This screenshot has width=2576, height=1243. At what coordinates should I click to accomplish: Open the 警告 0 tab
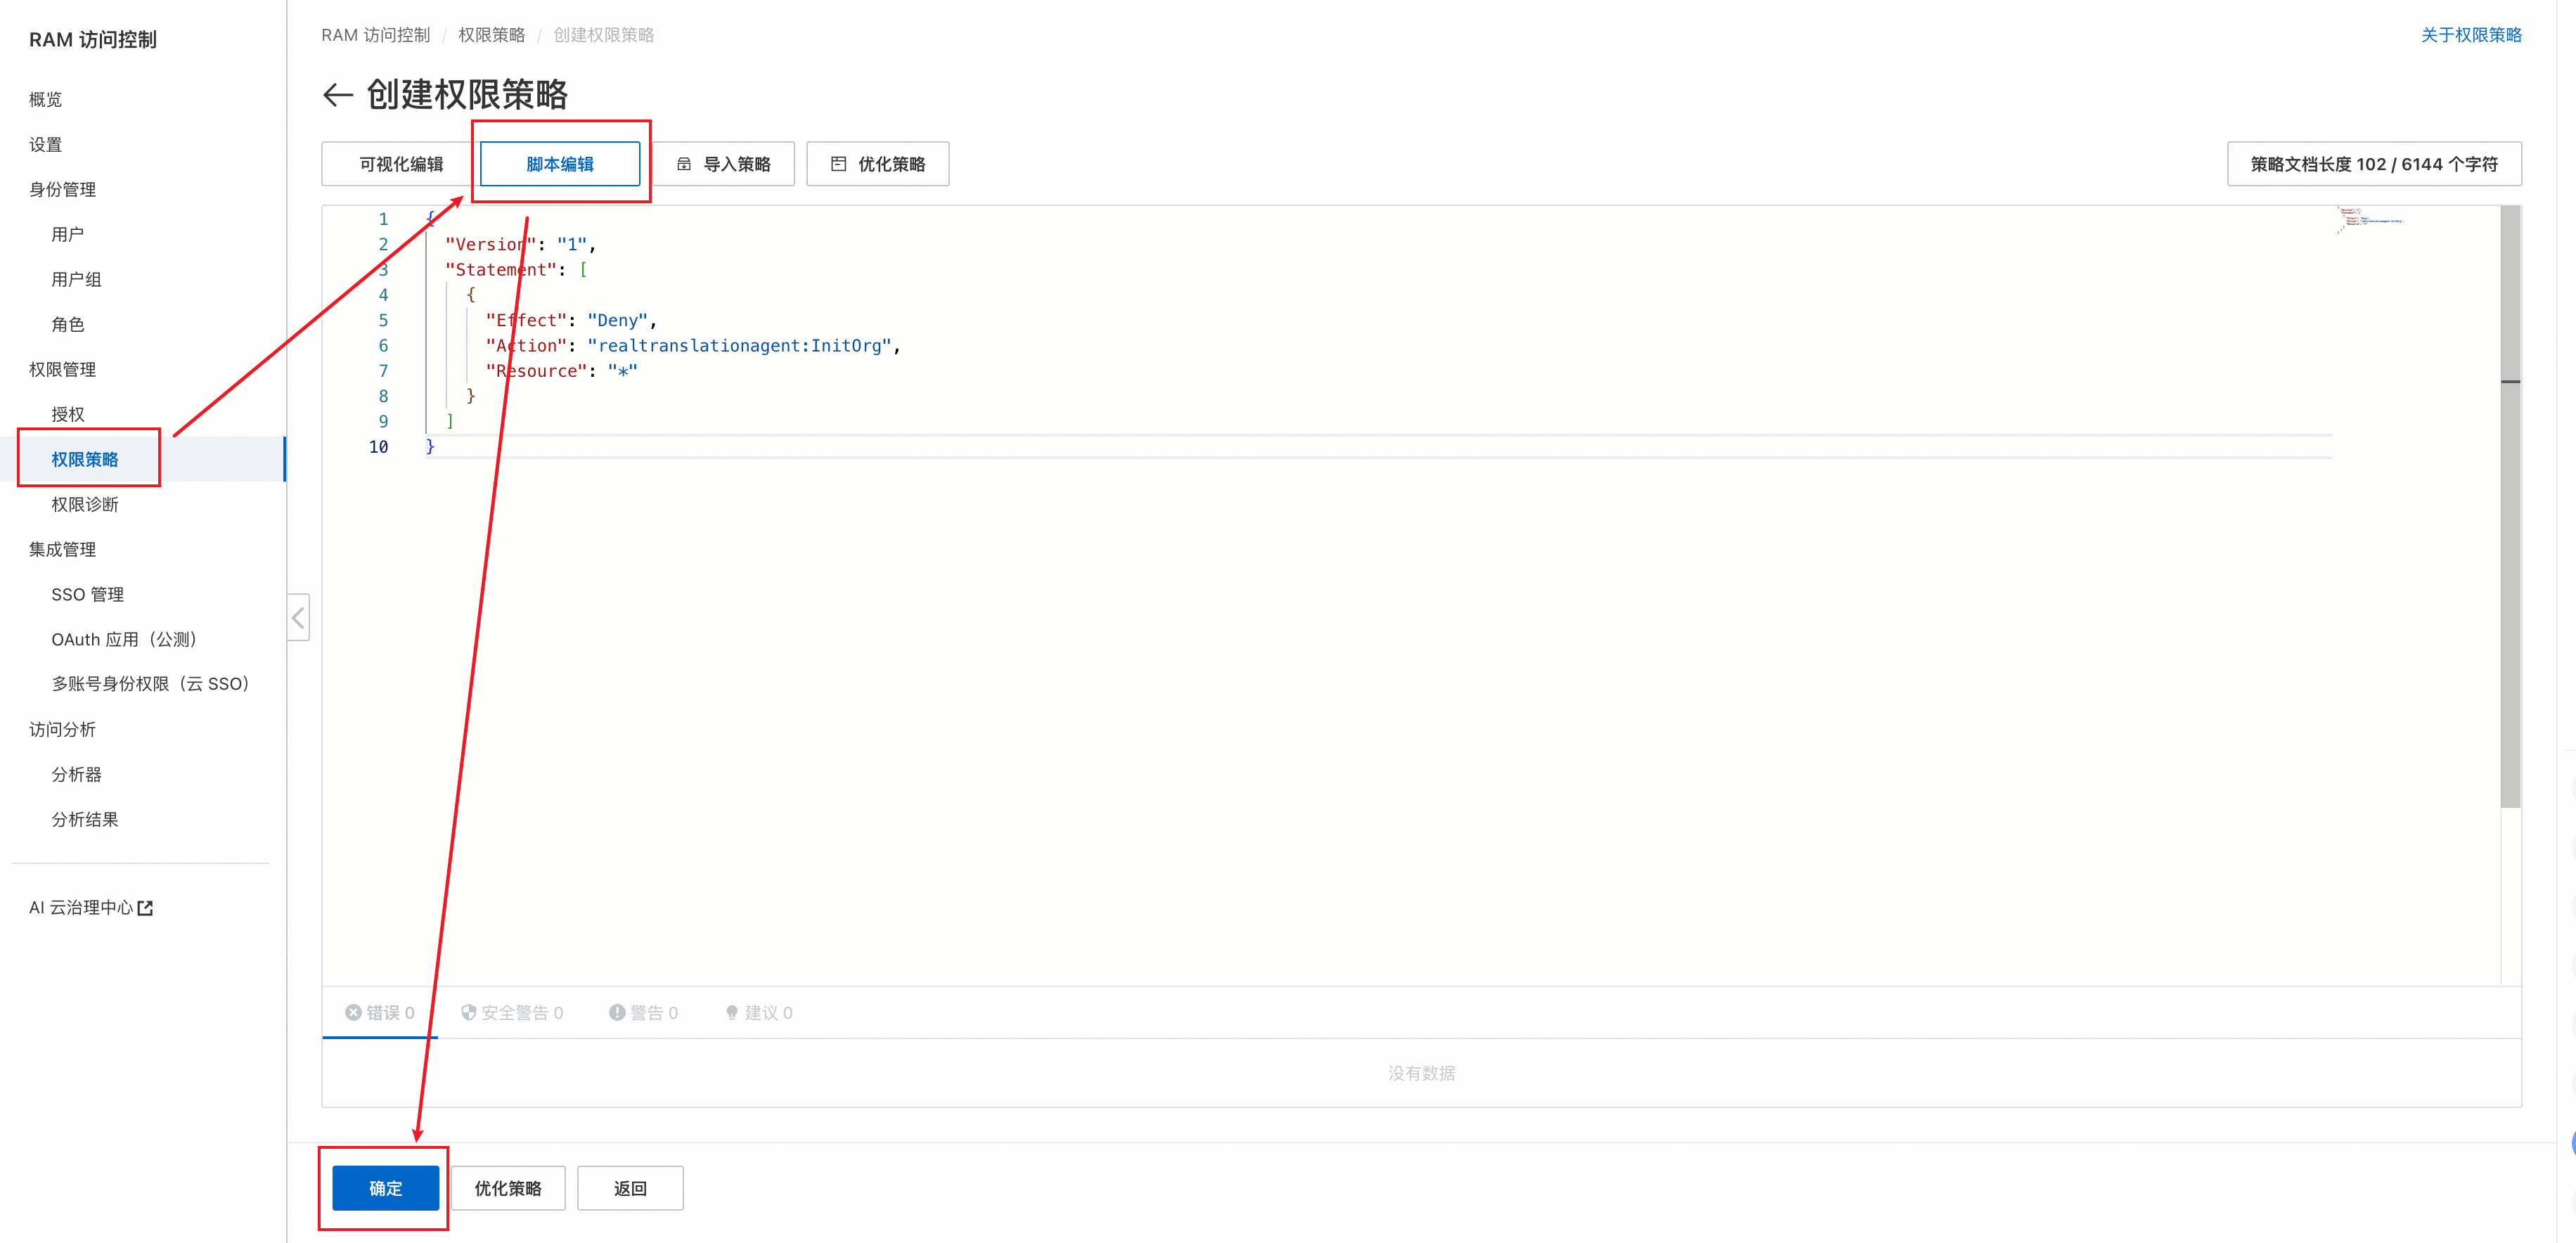click(644, 1012)
